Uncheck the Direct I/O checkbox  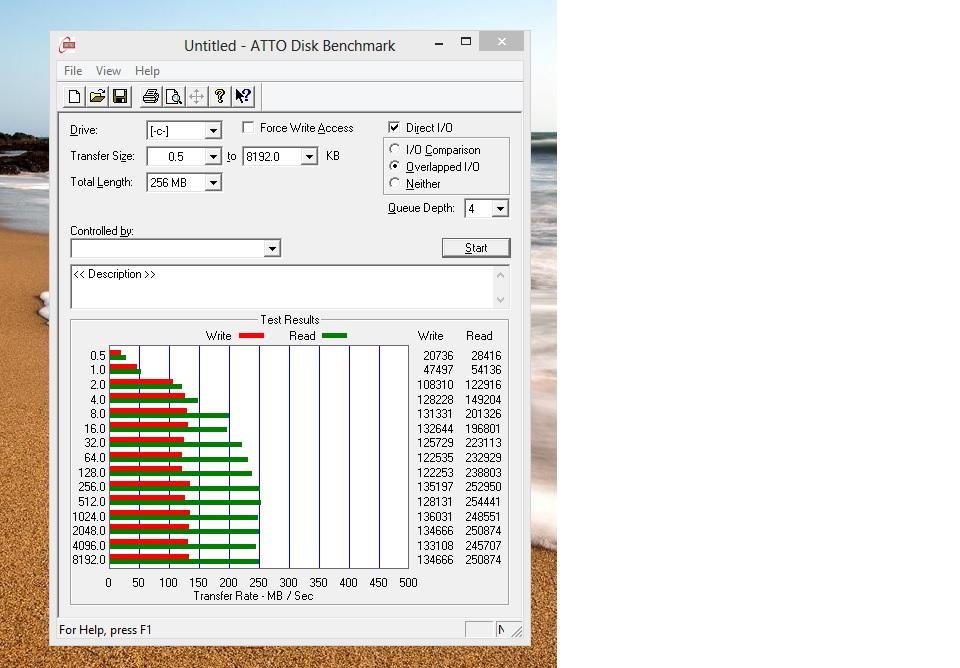(394, 127)
